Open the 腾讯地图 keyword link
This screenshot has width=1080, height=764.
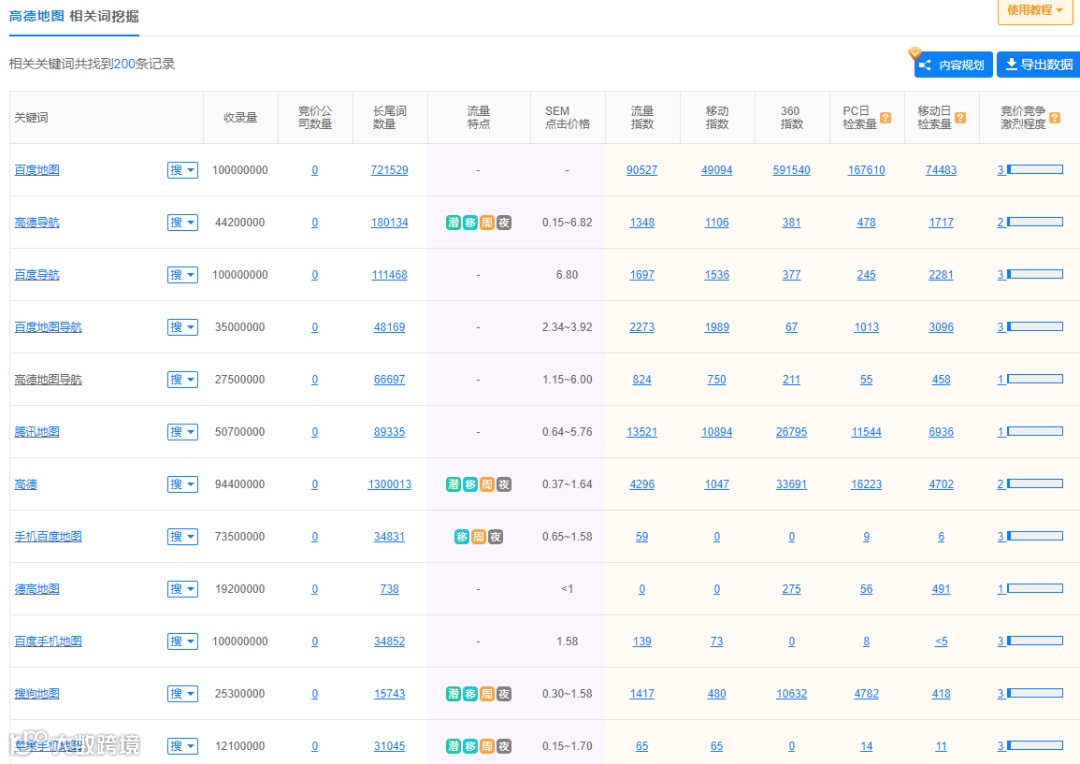[37, 432]
